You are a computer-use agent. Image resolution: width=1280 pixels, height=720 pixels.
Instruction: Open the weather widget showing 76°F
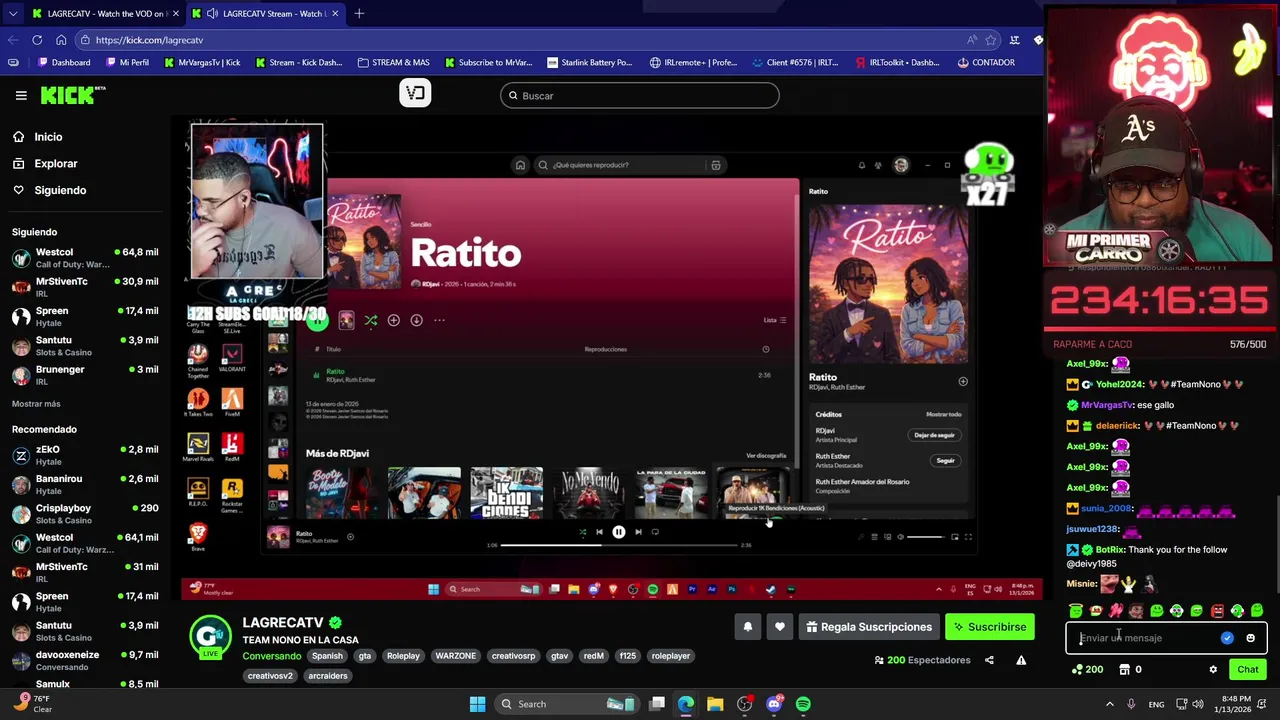[32, 704]
